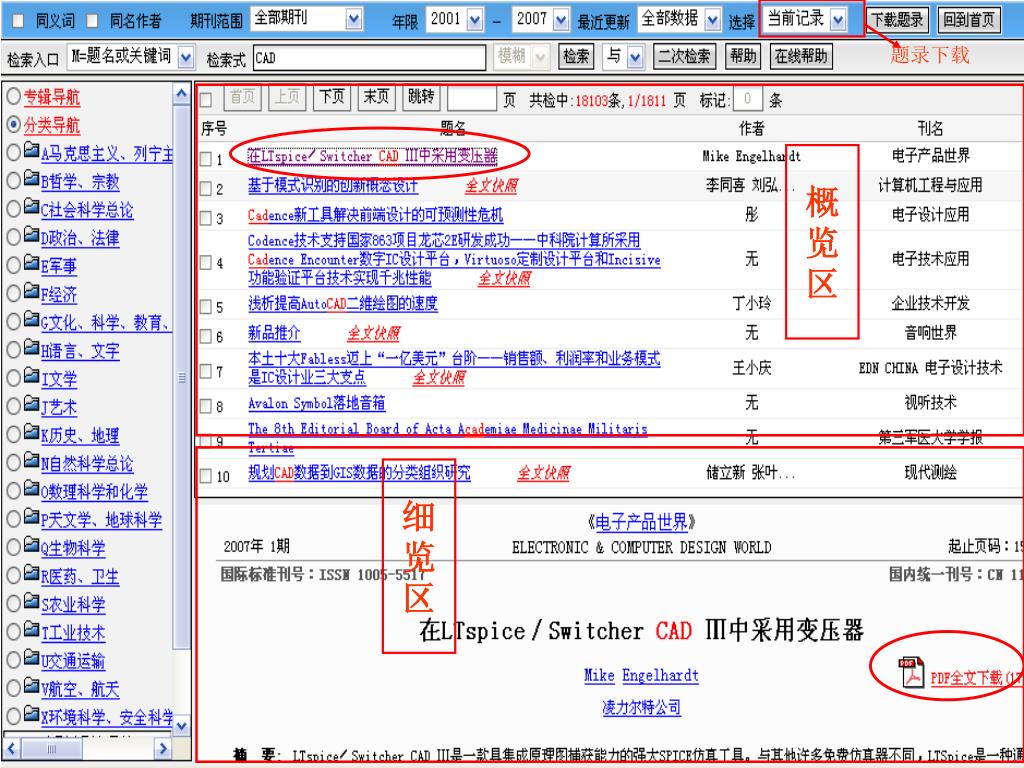The width and height of the screenshot is (1024, 768).
Task: Open the 当前记录 selection dropdown
Action: point(838,20)
